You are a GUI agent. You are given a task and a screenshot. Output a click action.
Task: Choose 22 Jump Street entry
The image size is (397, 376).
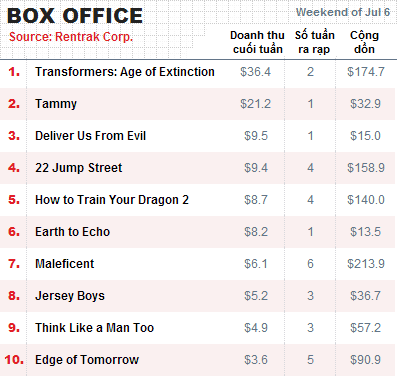click(x=79, y=168)
